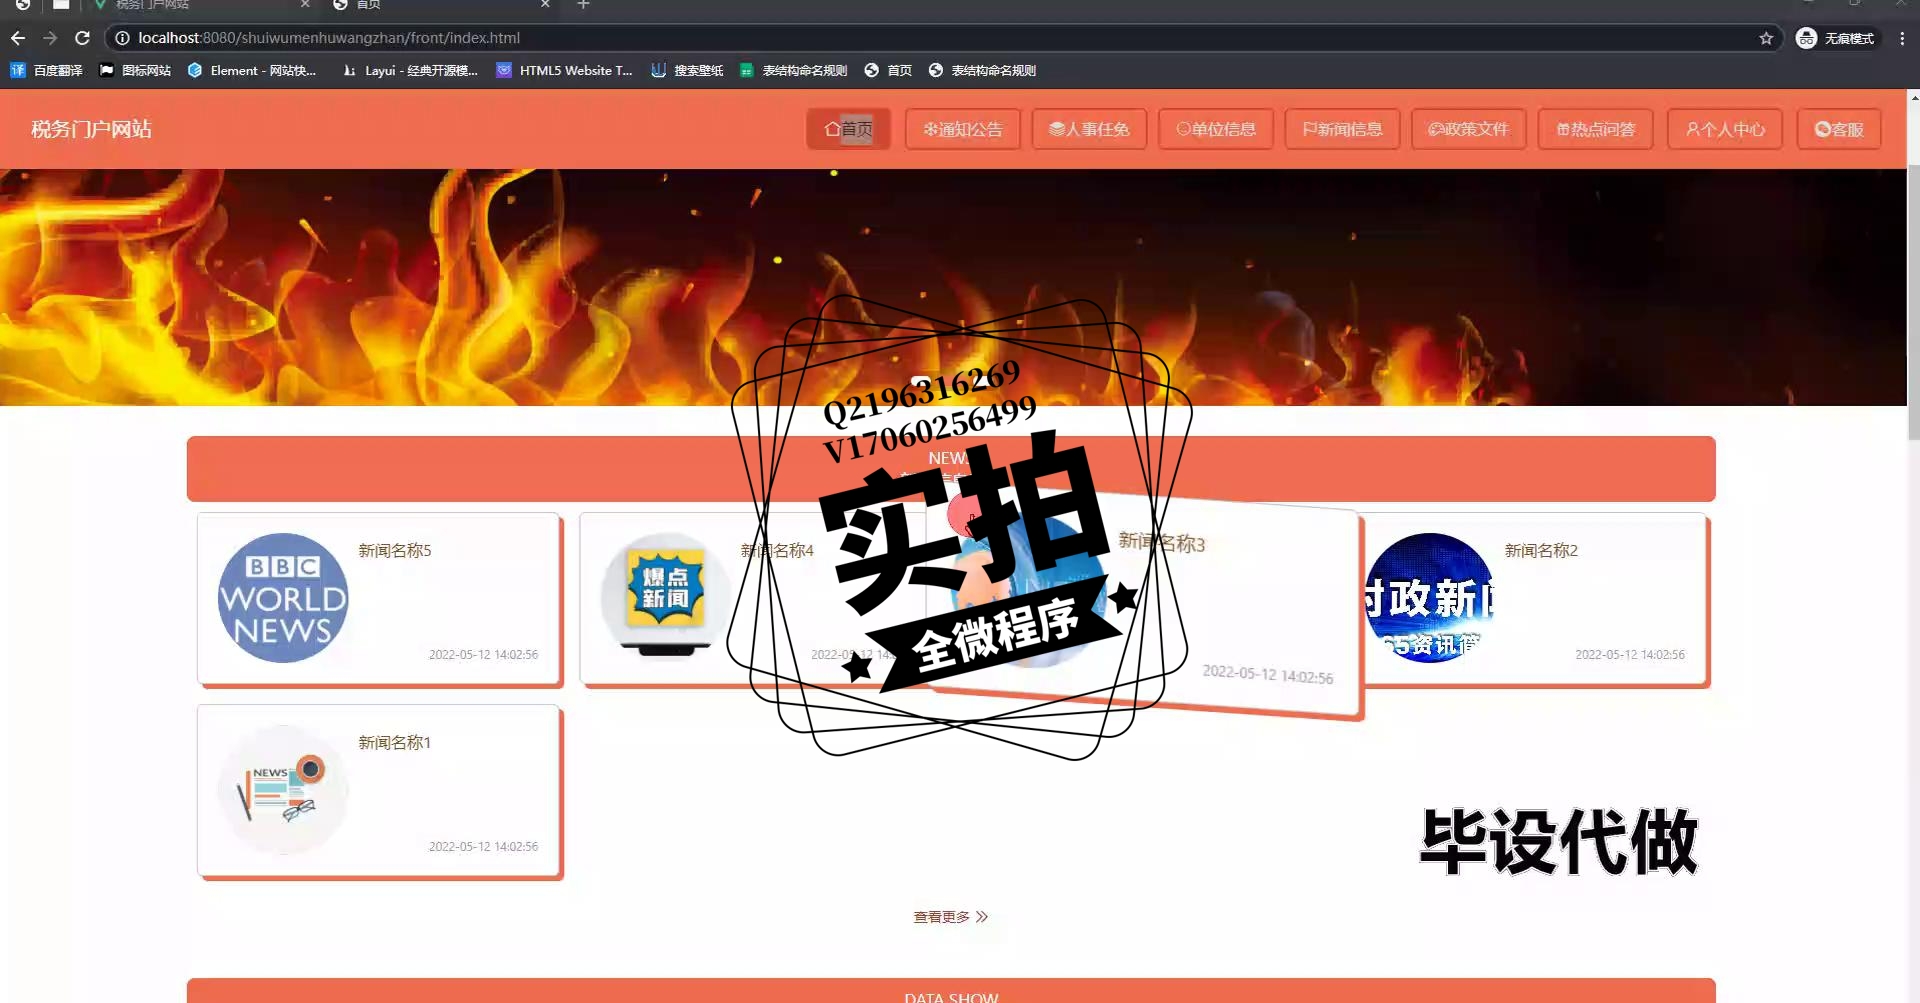Open the 个人中心 menu item
This screenshot has height=1003, width=1920.
click(1725, 129)
